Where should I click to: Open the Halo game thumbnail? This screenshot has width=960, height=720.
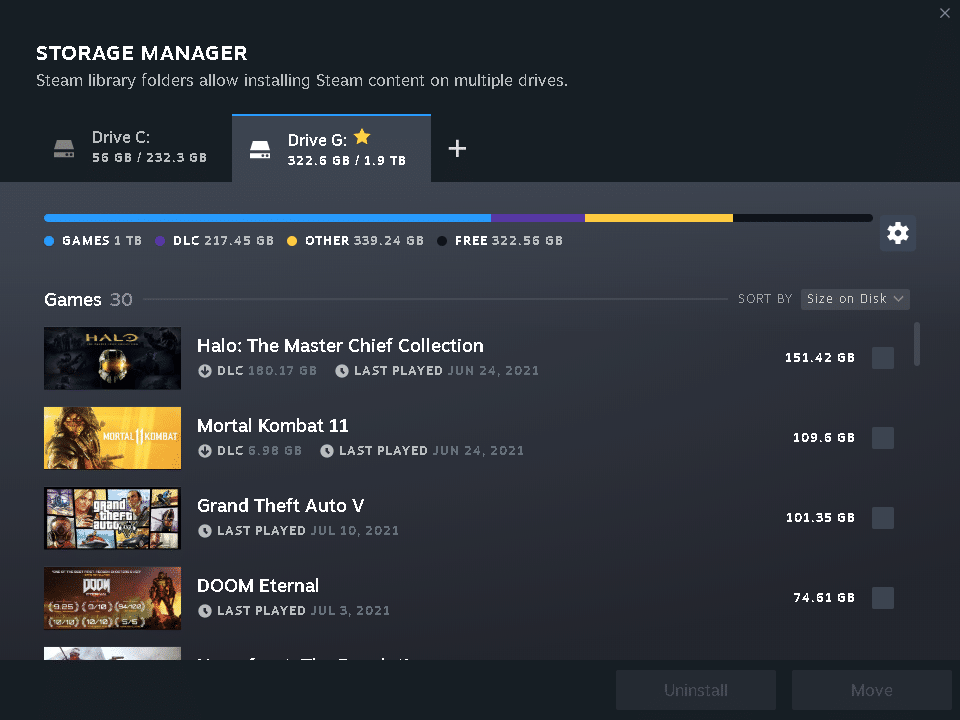[x=113, y=358]
